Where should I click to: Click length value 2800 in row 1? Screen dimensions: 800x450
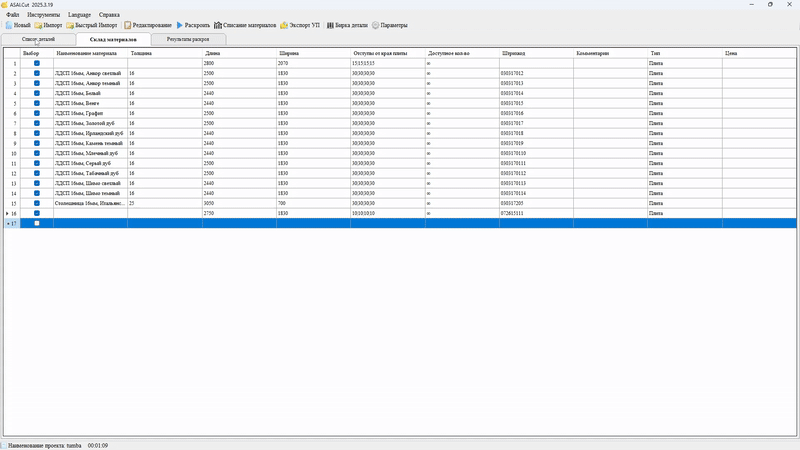pyautogui.click(x=239, y=63)
